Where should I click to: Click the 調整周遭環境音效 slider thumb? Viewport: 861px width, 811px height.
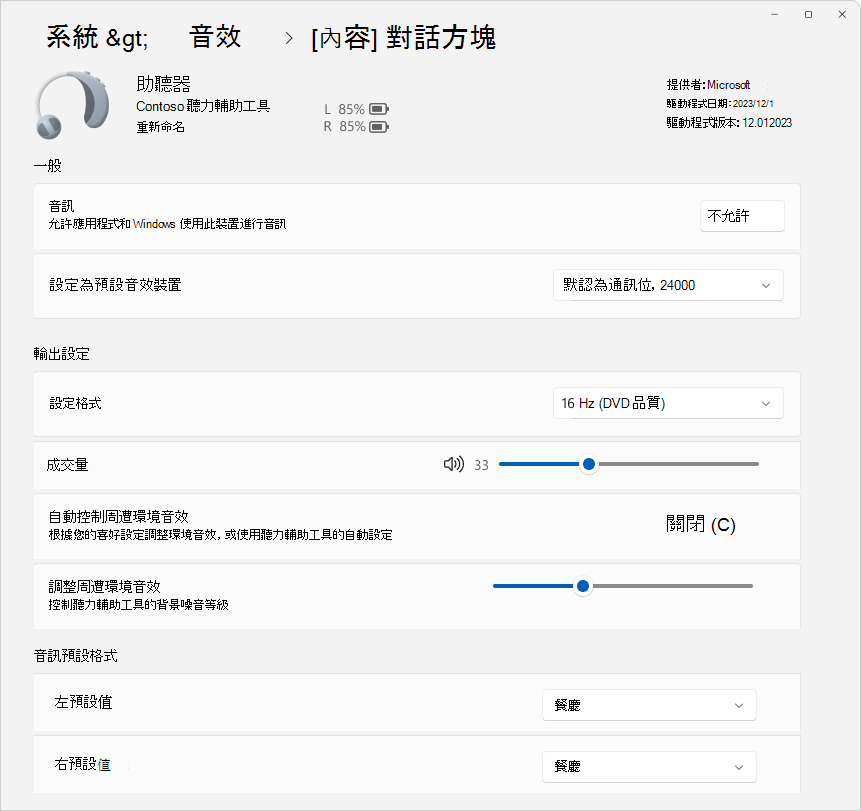(x=583, y=586)
